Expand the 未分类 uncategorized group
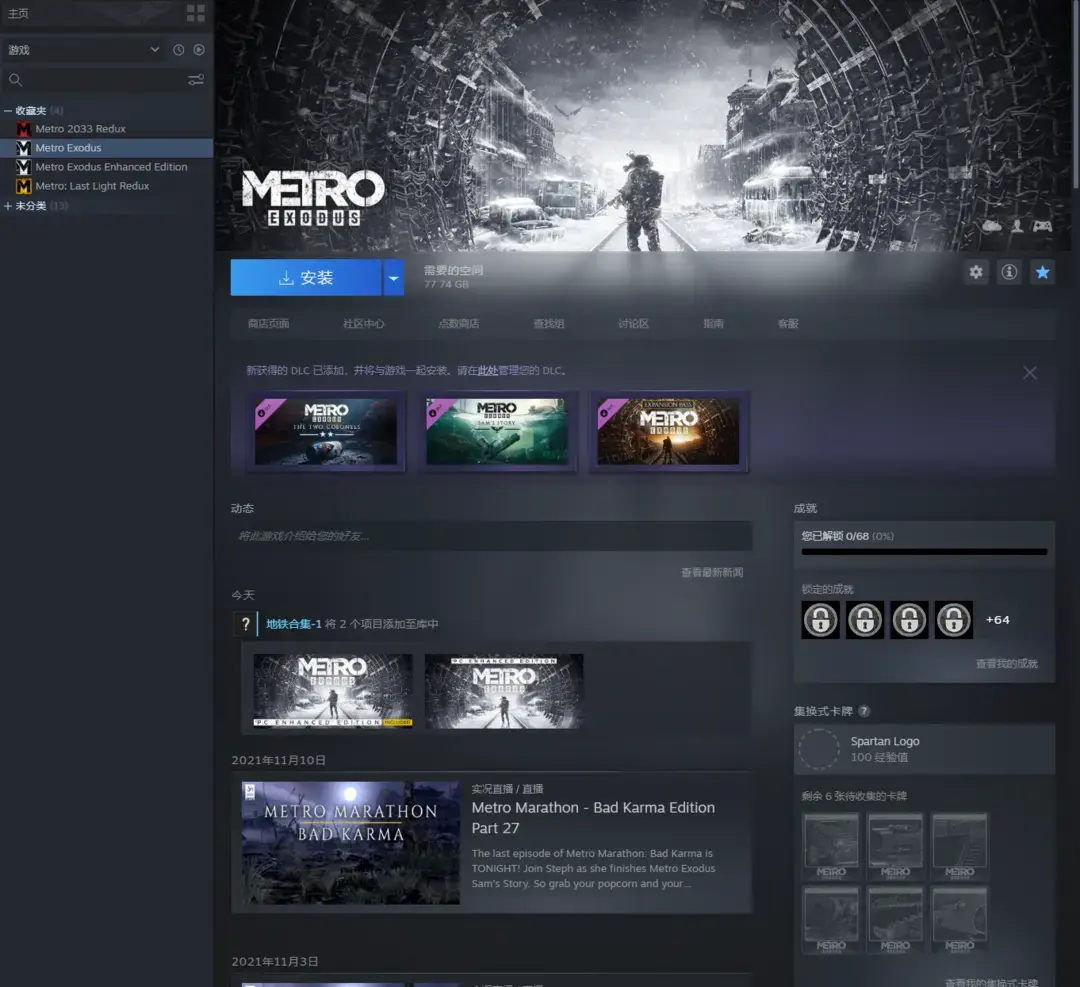This screenshot has height=987, width=1080. point(8,206)
